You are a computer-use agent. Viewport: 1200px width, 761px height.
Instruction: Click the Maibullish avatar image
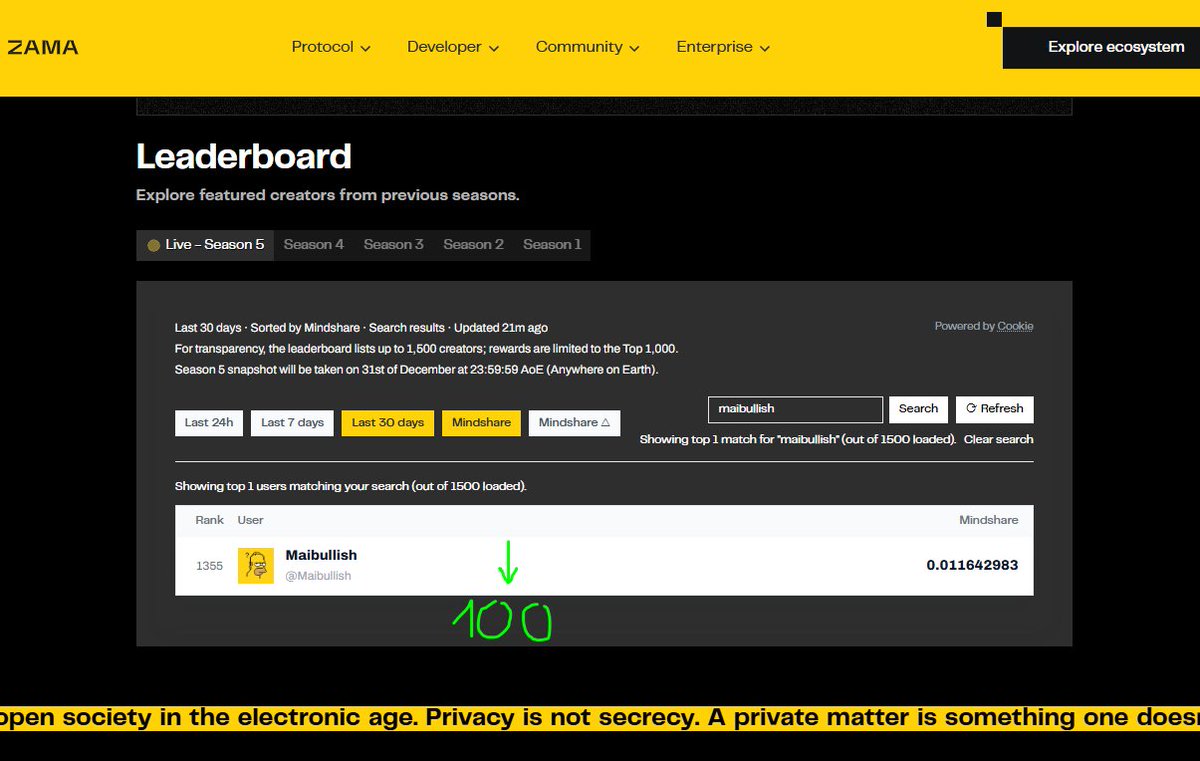[x=256, y=566]
